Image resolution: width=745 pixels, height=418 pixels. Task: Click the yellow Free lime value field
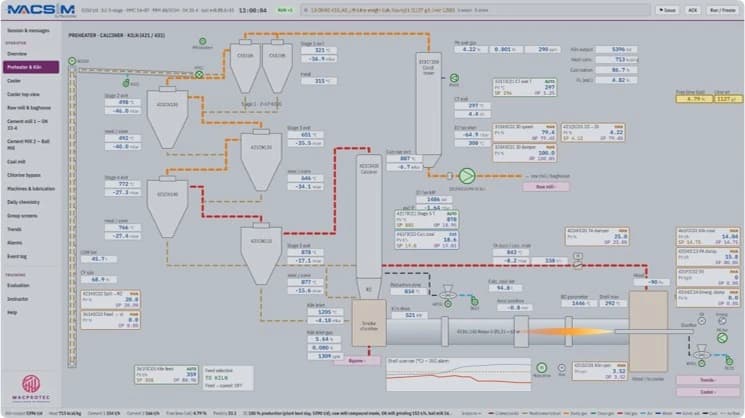(694, 99)
